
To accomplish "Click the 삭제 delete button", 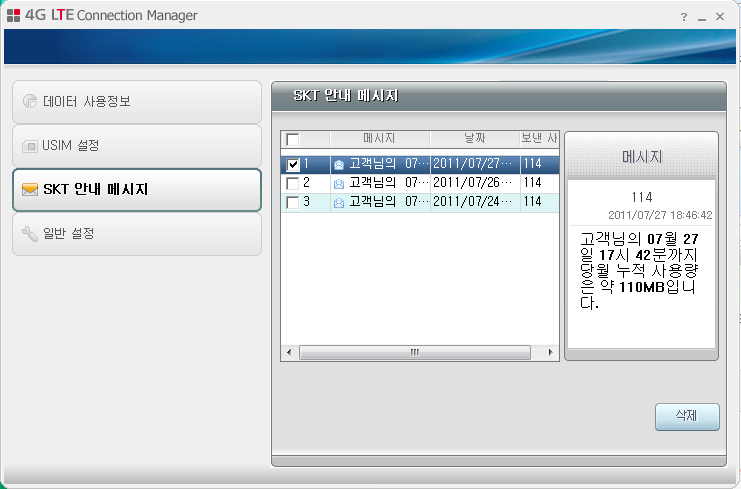I will click(x=687, y=417).
